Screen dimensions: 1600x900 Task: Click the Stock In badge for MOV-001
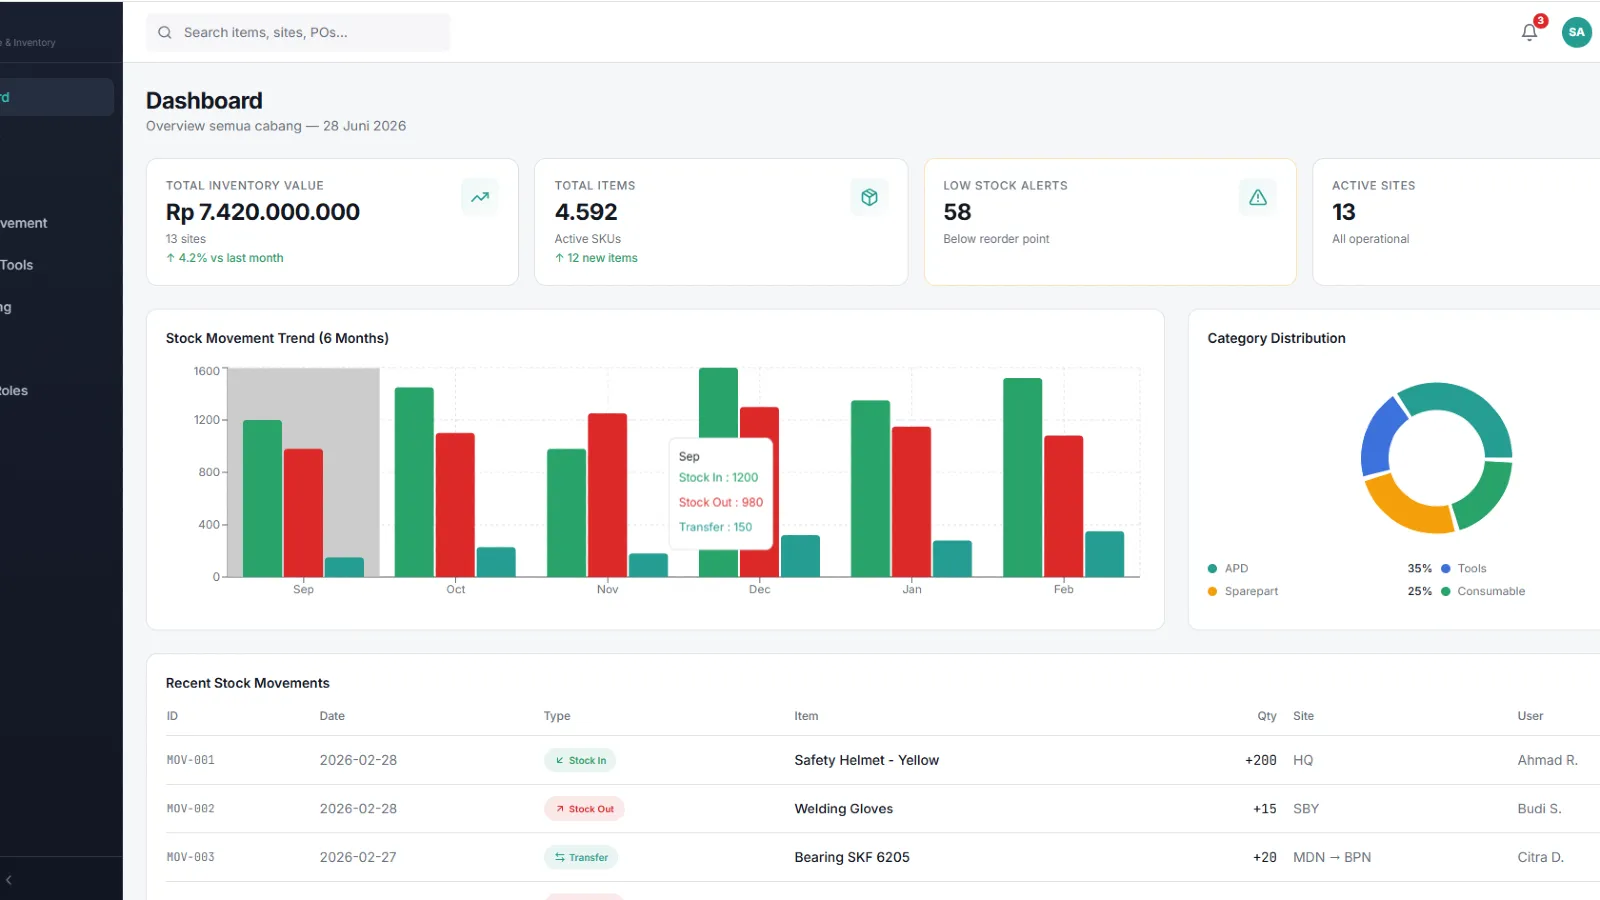coord(580,760)
